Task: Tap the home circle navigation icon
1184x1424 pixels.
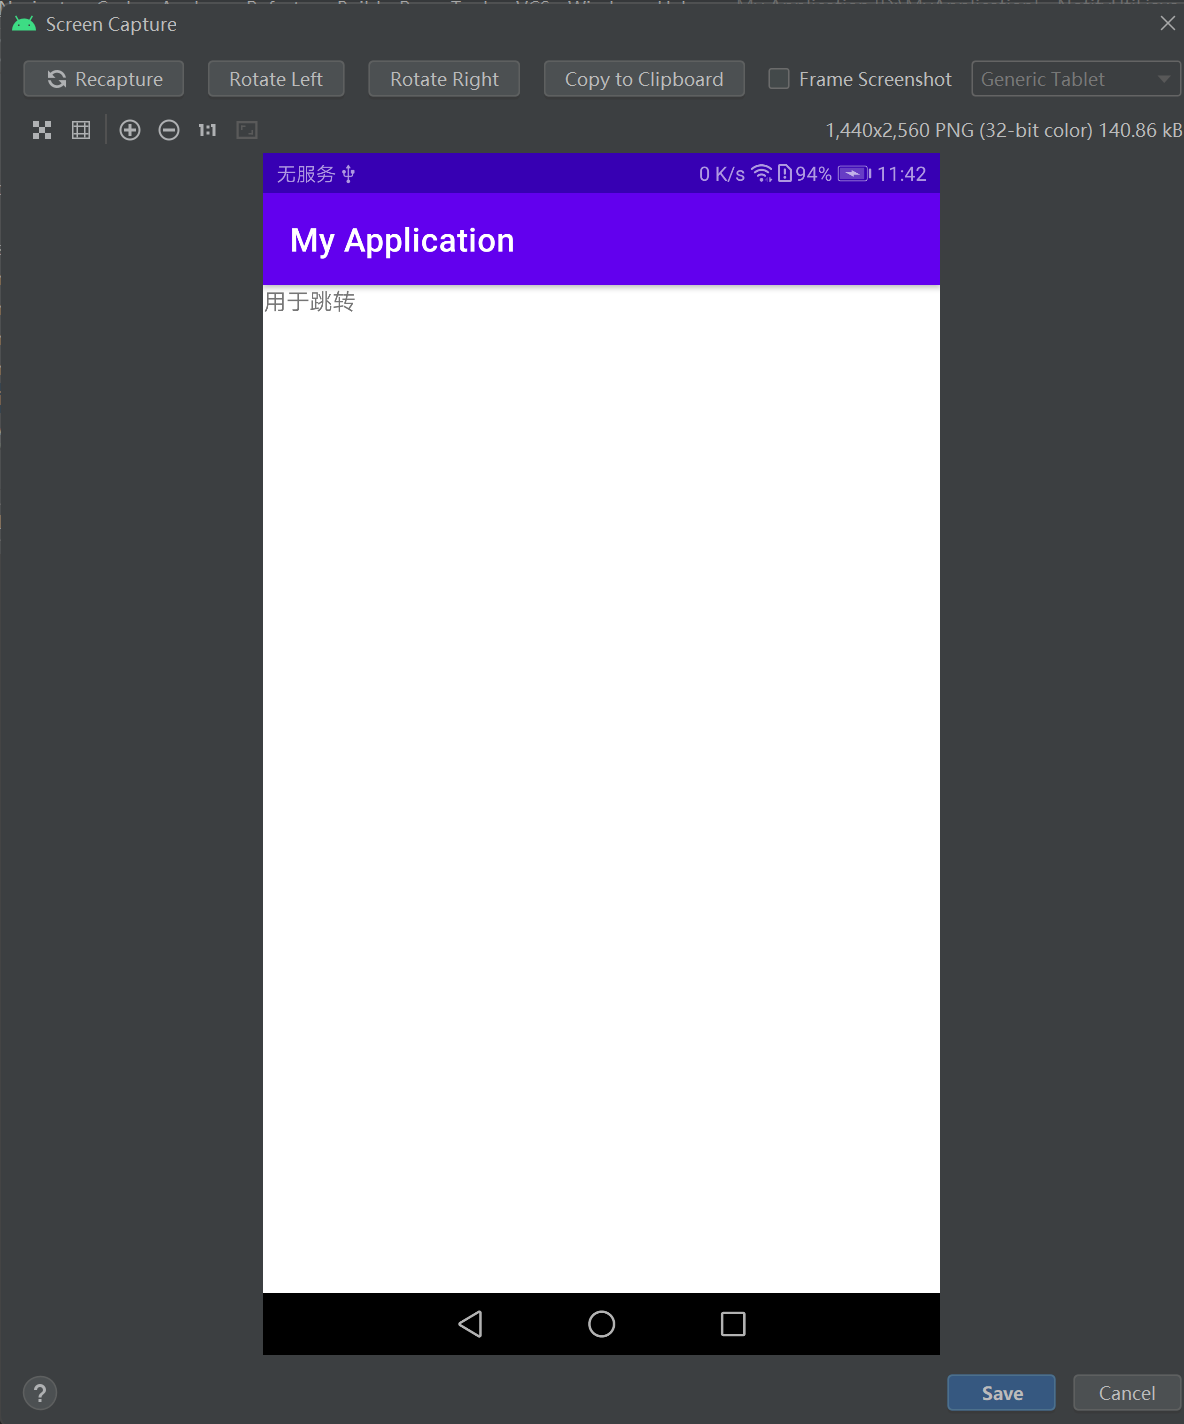Action: point(602,1324)
